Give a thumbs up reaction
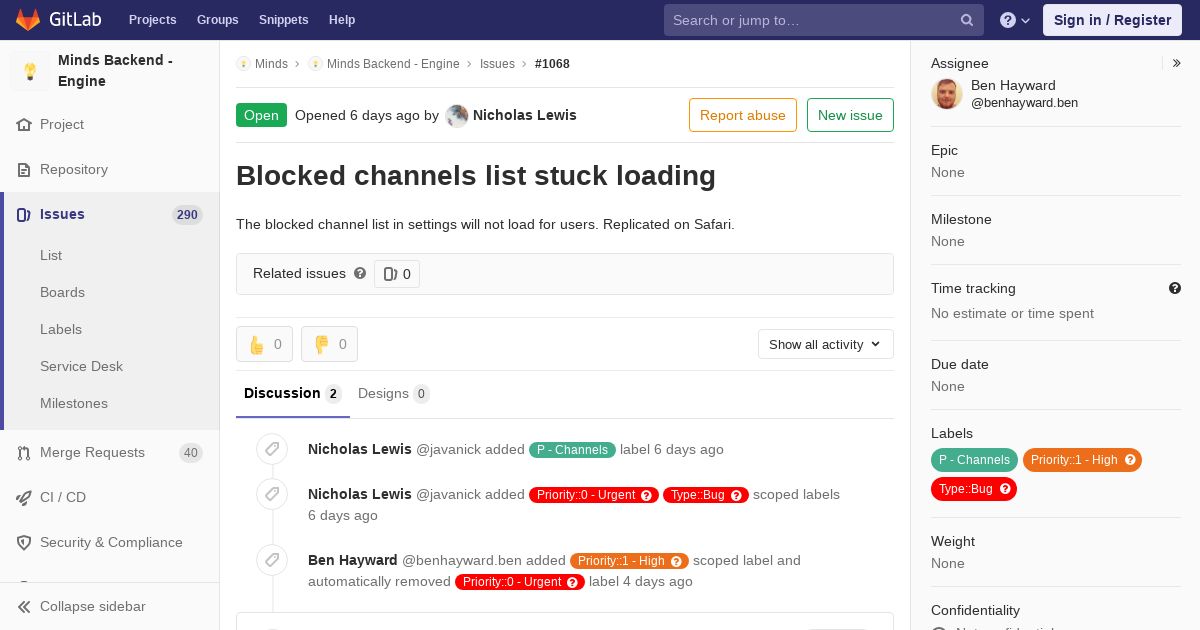The image size is (1200, 630). point(264,344)
